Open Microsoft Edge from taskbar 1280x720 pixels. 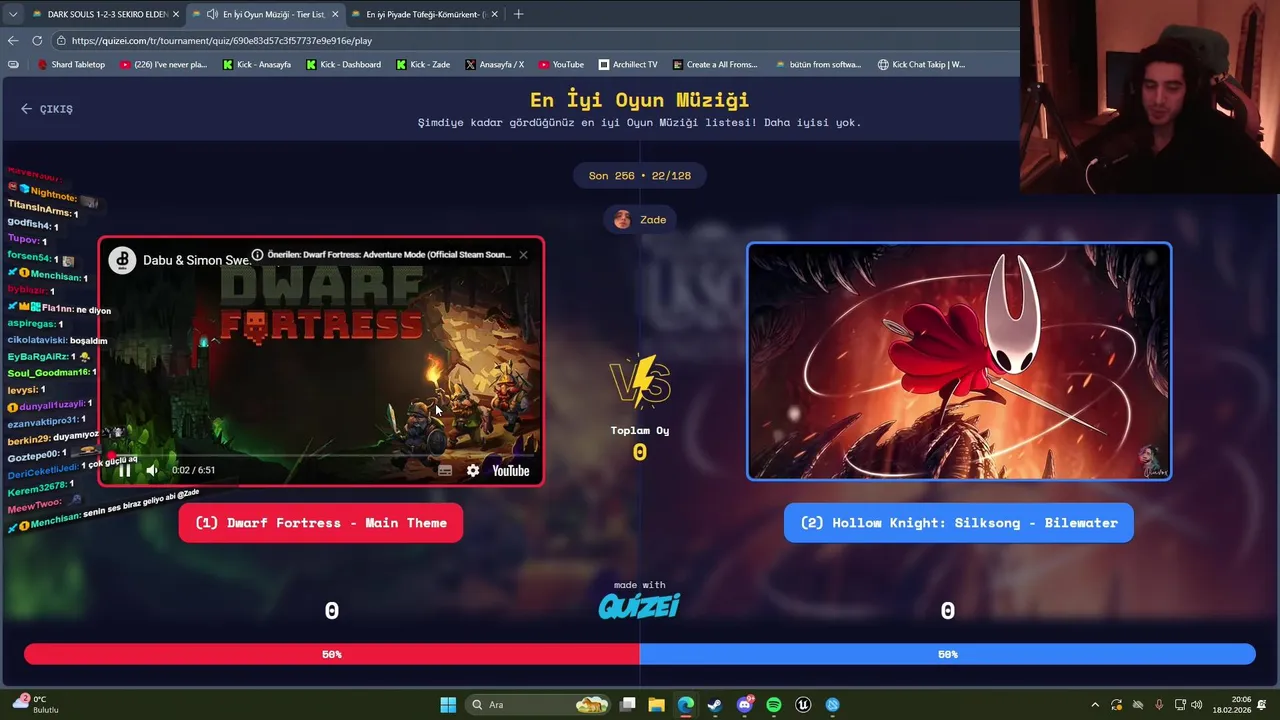(x=685, y=705)
